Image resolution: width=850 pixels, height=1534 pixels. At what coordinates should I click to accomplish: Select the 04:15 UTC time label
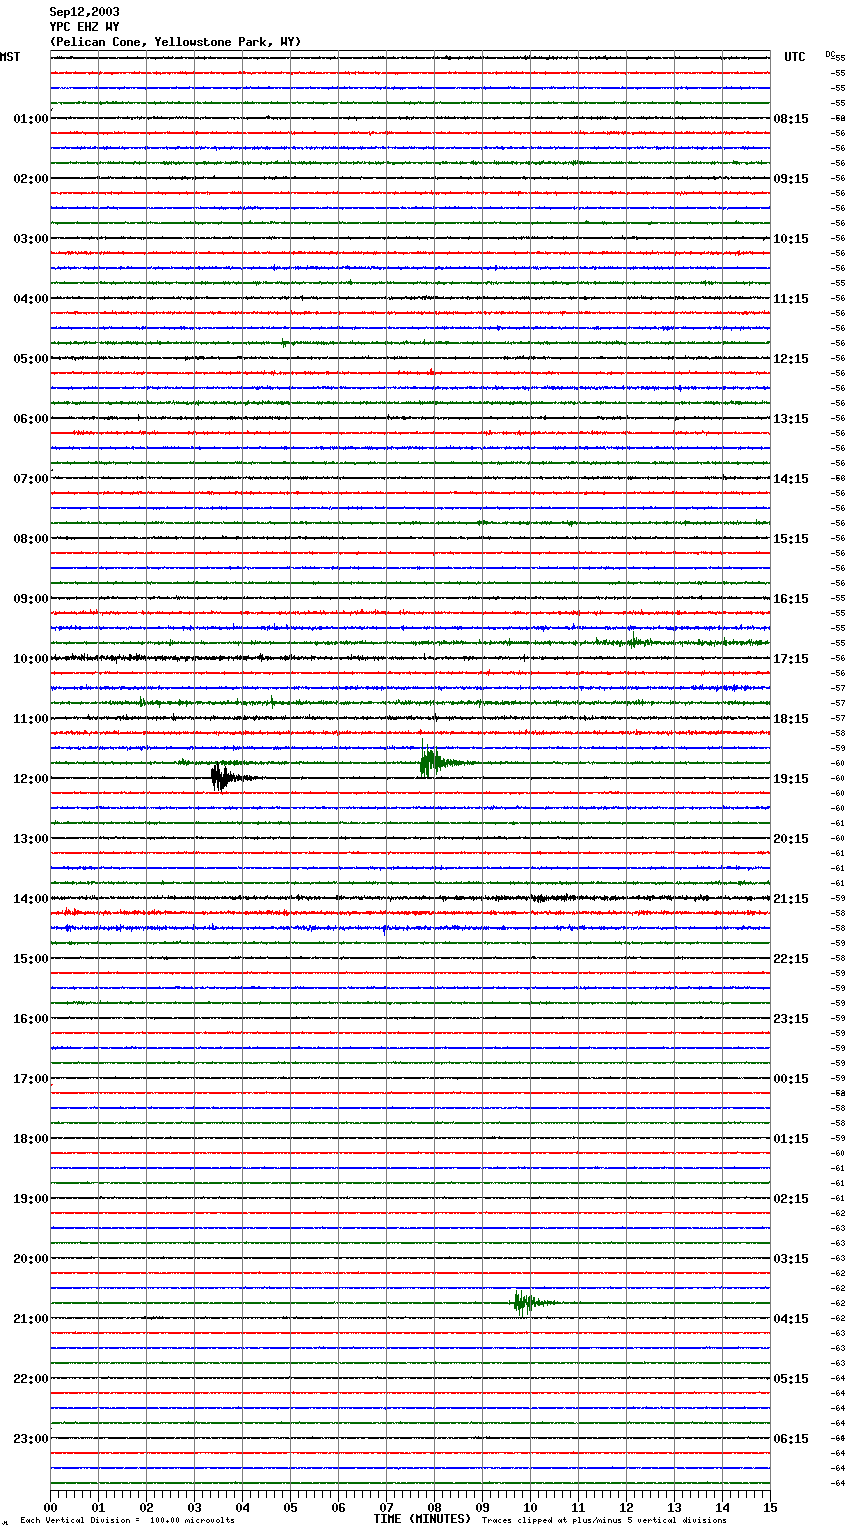click(791, 1319)
